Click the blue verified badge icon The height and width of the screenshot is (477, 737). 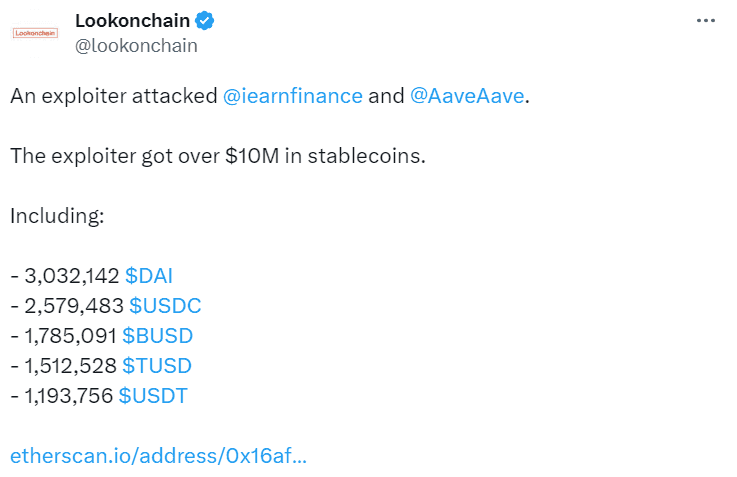coord(204,21)
